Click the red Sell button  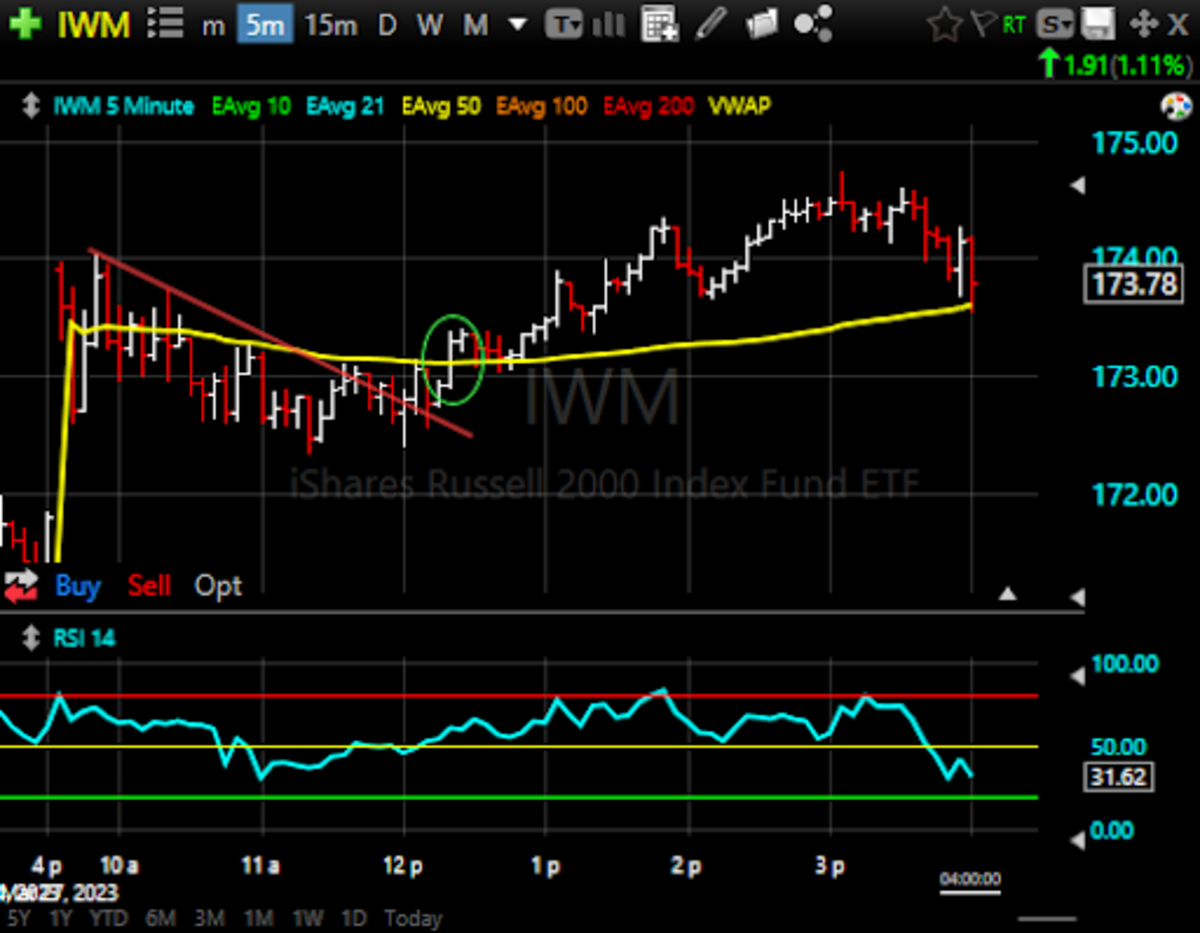coord(148,586)
